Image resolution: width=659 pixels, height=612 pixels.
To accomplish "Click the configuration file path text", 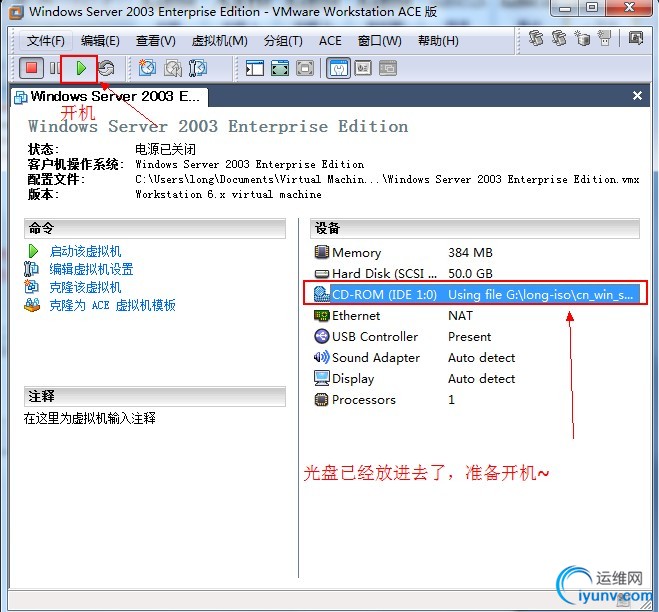I will click(x=387, y=179).
